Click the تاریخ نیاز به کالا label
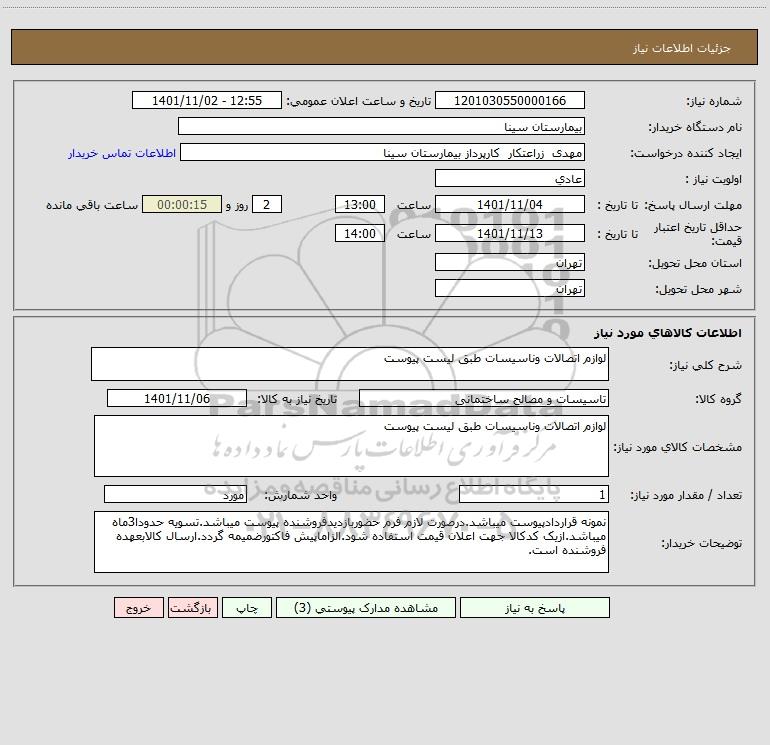 point(298,399)
